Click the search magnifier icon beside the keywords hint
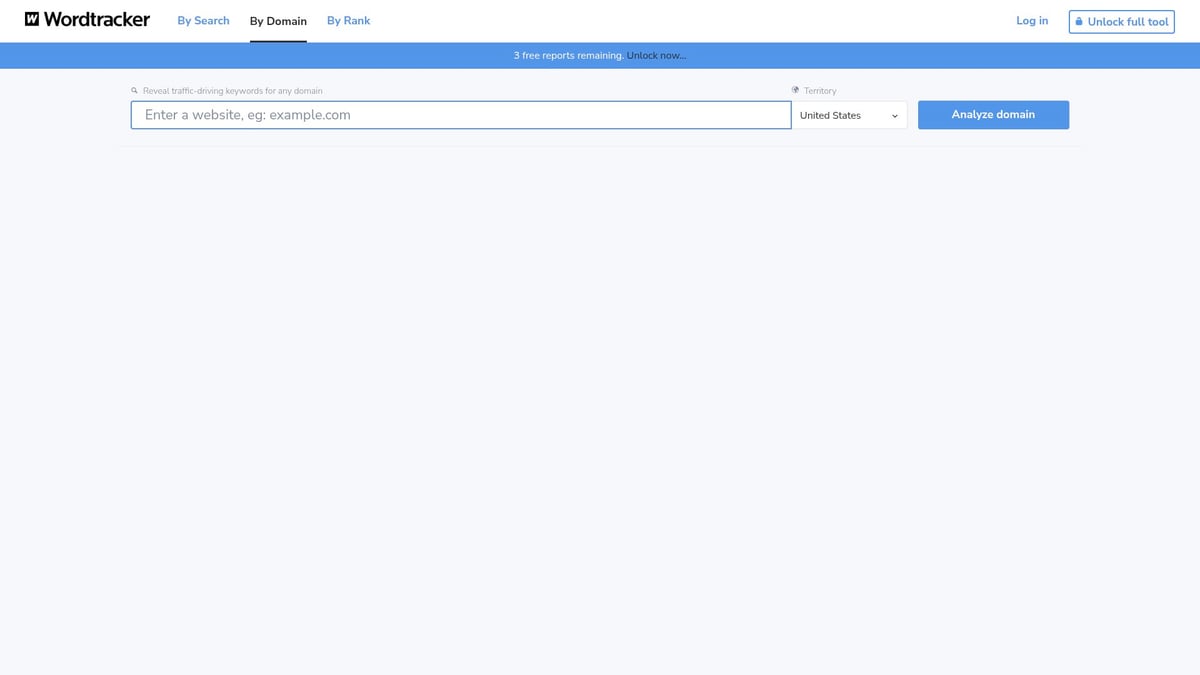1200x675 pixels. pyautogui.click(x=134, y=90)
